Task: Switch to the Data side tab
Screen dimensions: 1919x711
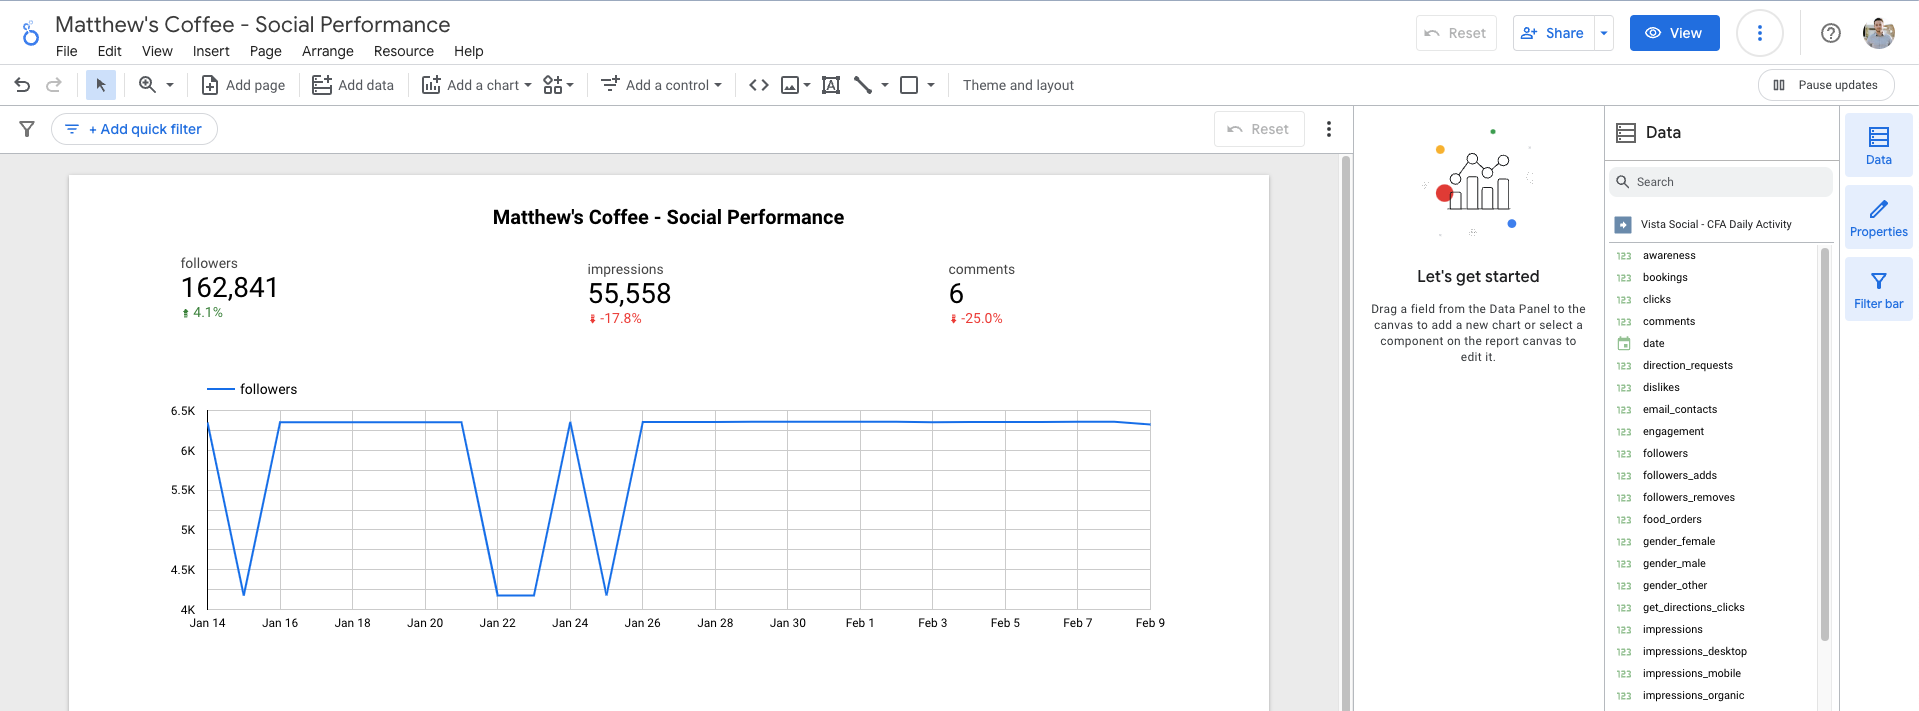Action: pyautogui.click(x=1878, y=145)
